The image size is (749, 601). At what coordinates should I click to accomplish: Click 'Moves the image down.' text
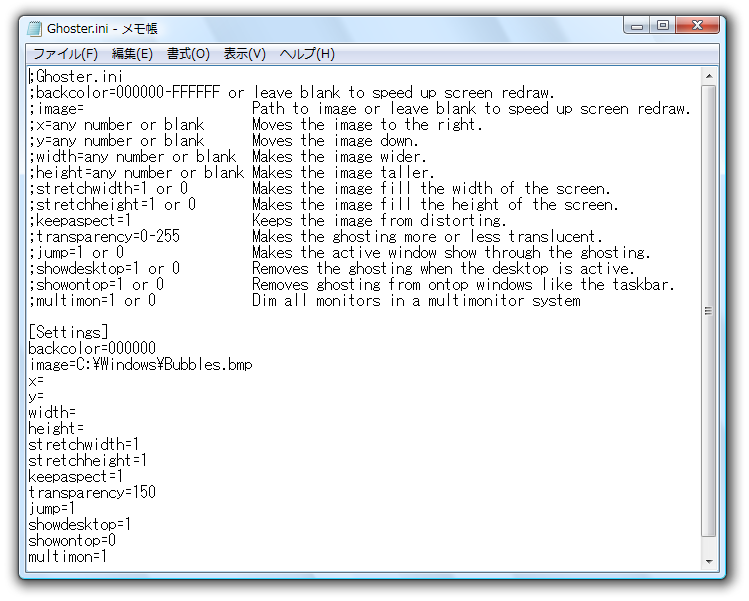(x=335, y=140)
